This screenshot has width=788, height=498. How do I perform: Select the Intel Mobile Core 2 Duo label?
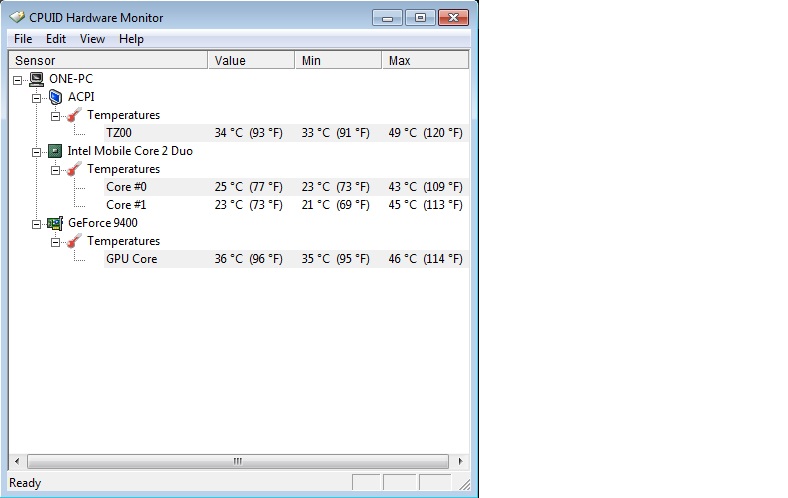[x=130, y=151]
